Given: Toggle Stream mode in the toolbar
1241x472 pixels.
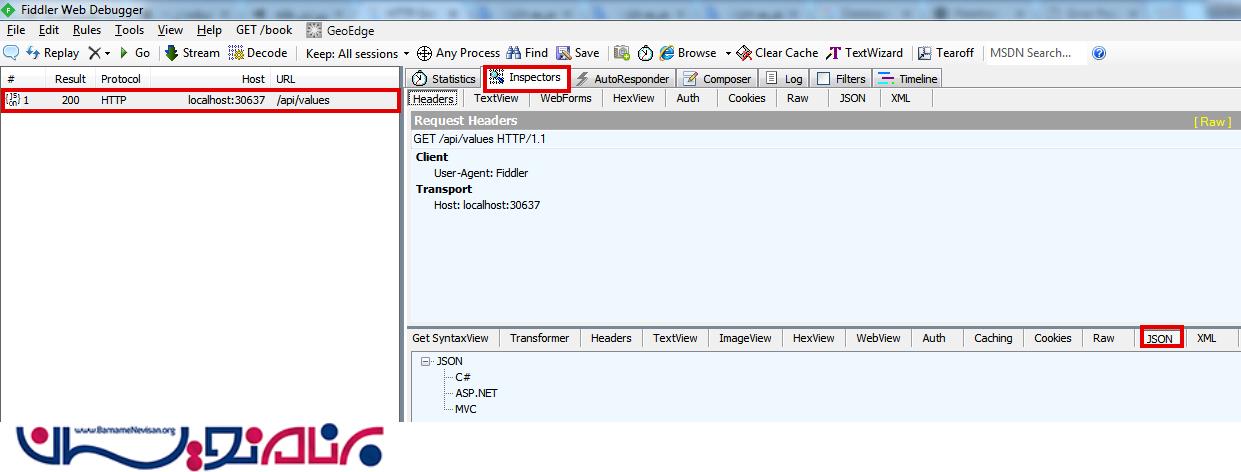Looking at the screenshot, I should tap(192, 53).
